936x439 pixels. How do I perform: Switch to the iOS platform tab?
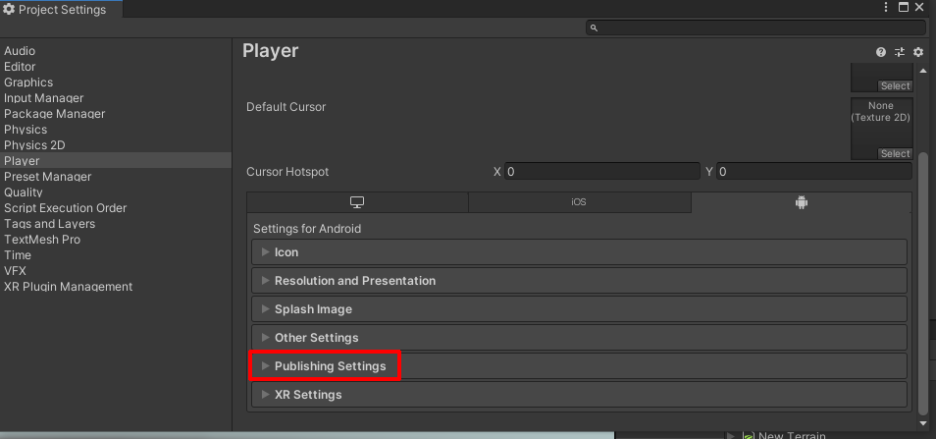(579, 202)
